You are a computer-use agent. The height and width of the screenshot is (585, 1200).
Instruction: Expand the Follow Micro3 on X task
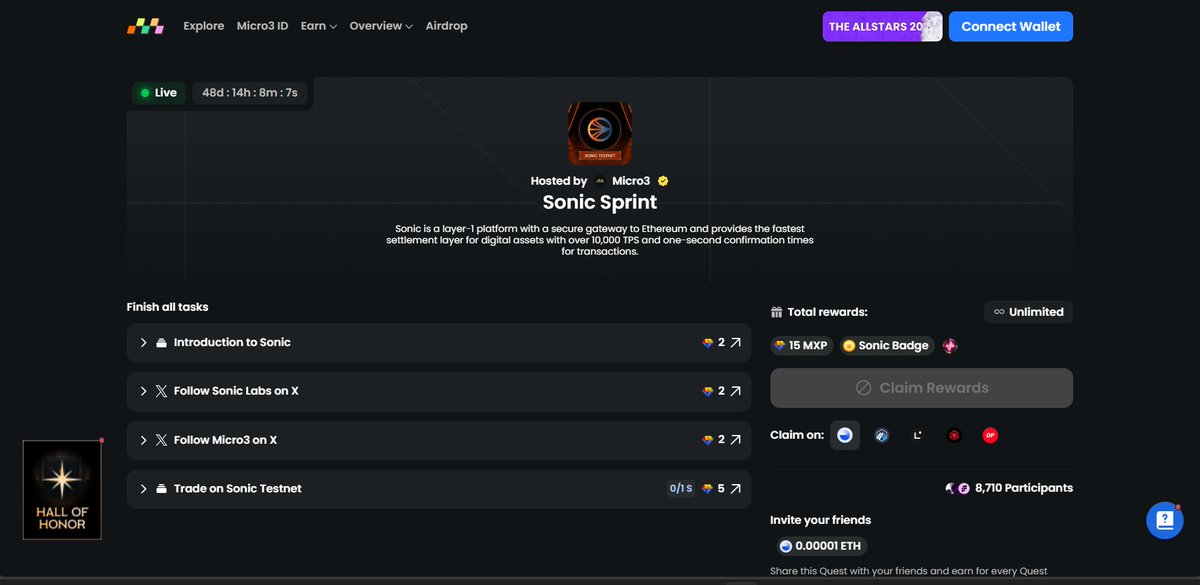(x=144, y=440)
